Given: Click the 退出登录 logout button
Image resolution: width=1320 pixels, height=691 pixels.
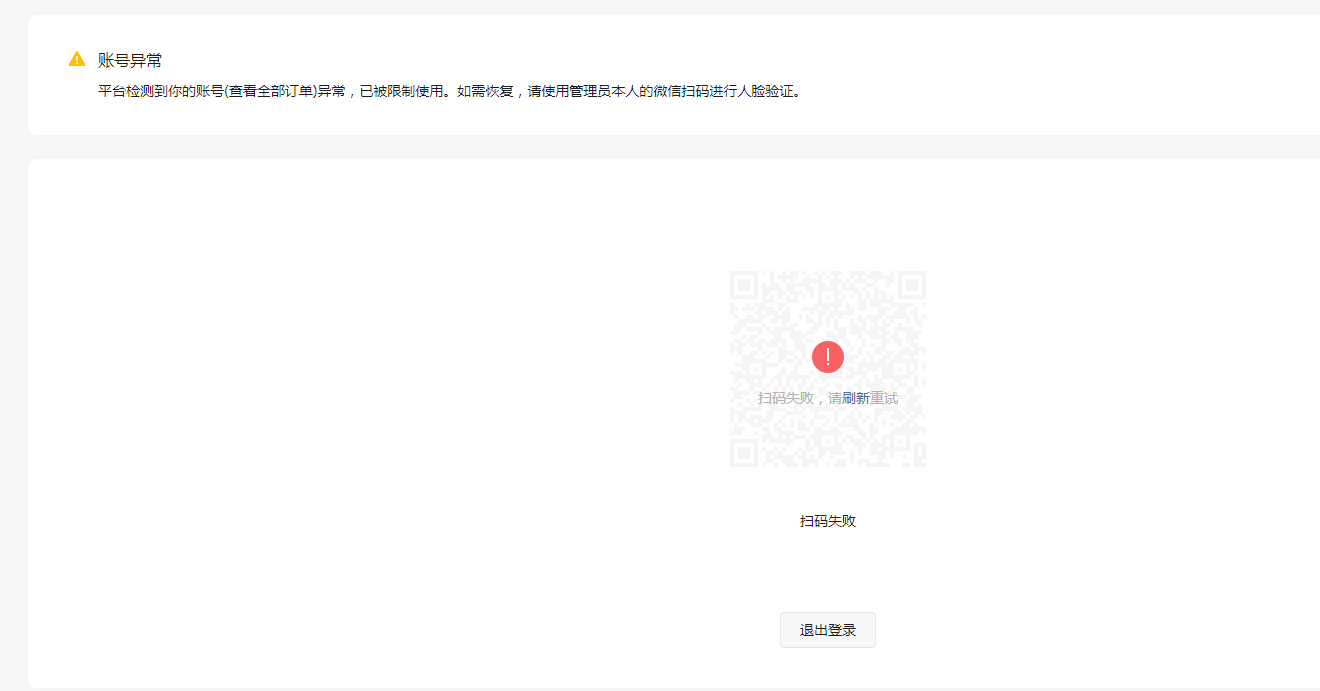Looking at the screenshot, I should point(828,630).
